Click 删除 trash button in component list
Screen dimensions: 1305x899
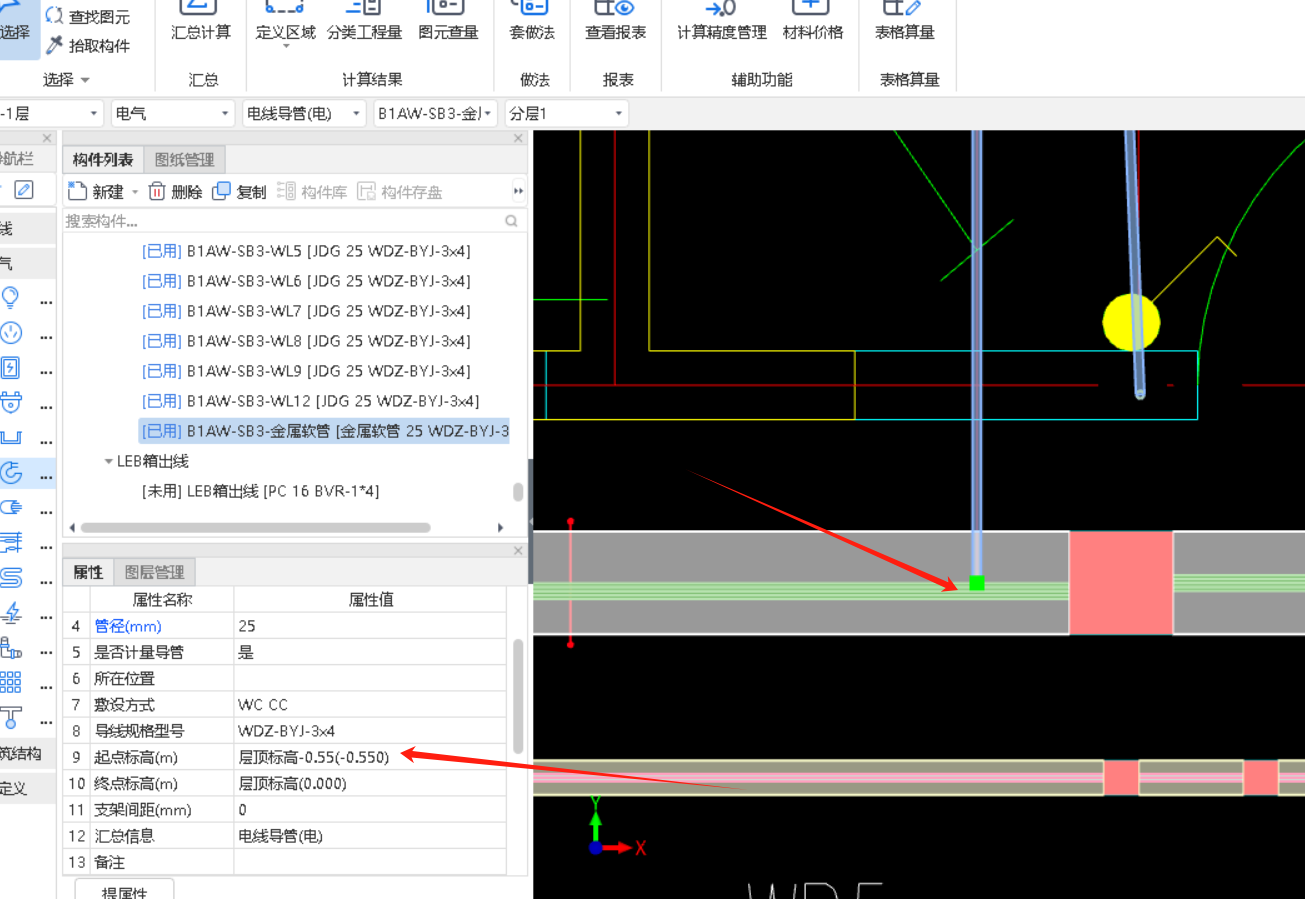[176, 192]
